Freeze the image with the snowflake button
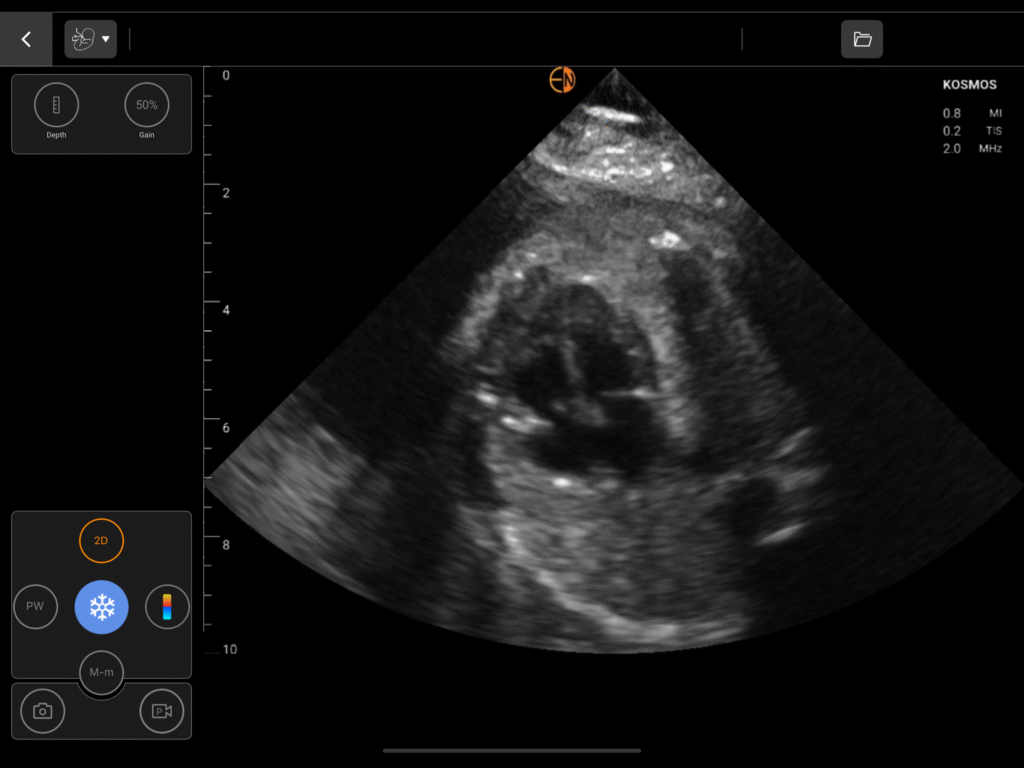Screen dimensions: 1024x768 coord(101,607)
